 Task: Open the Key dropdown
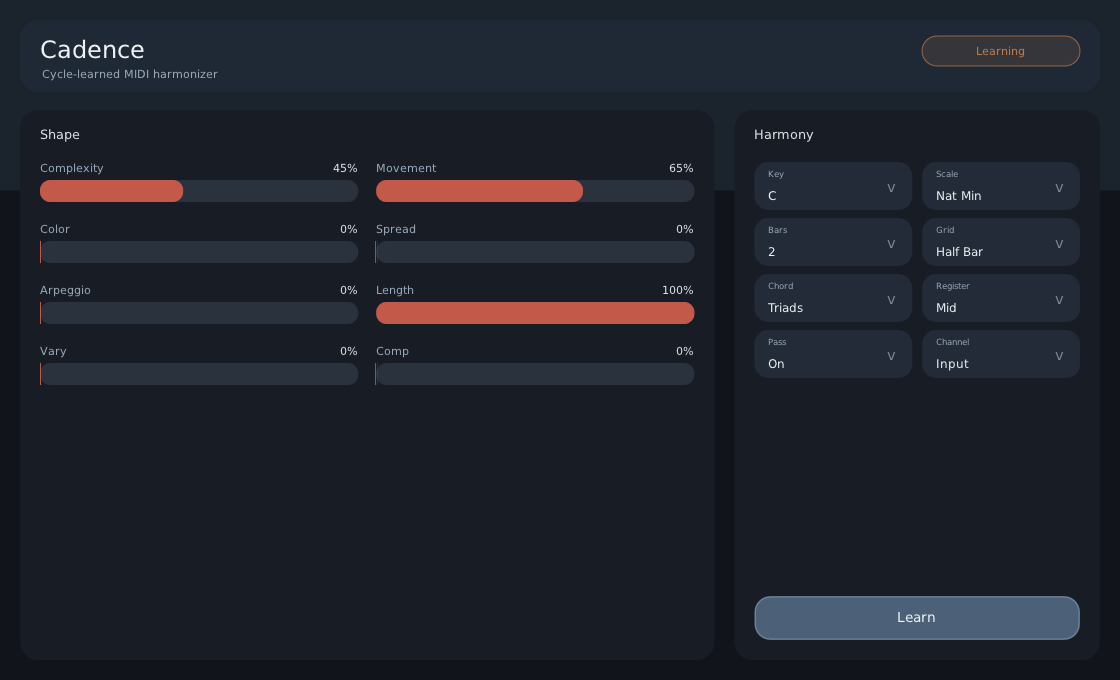[x=833, y=186]
